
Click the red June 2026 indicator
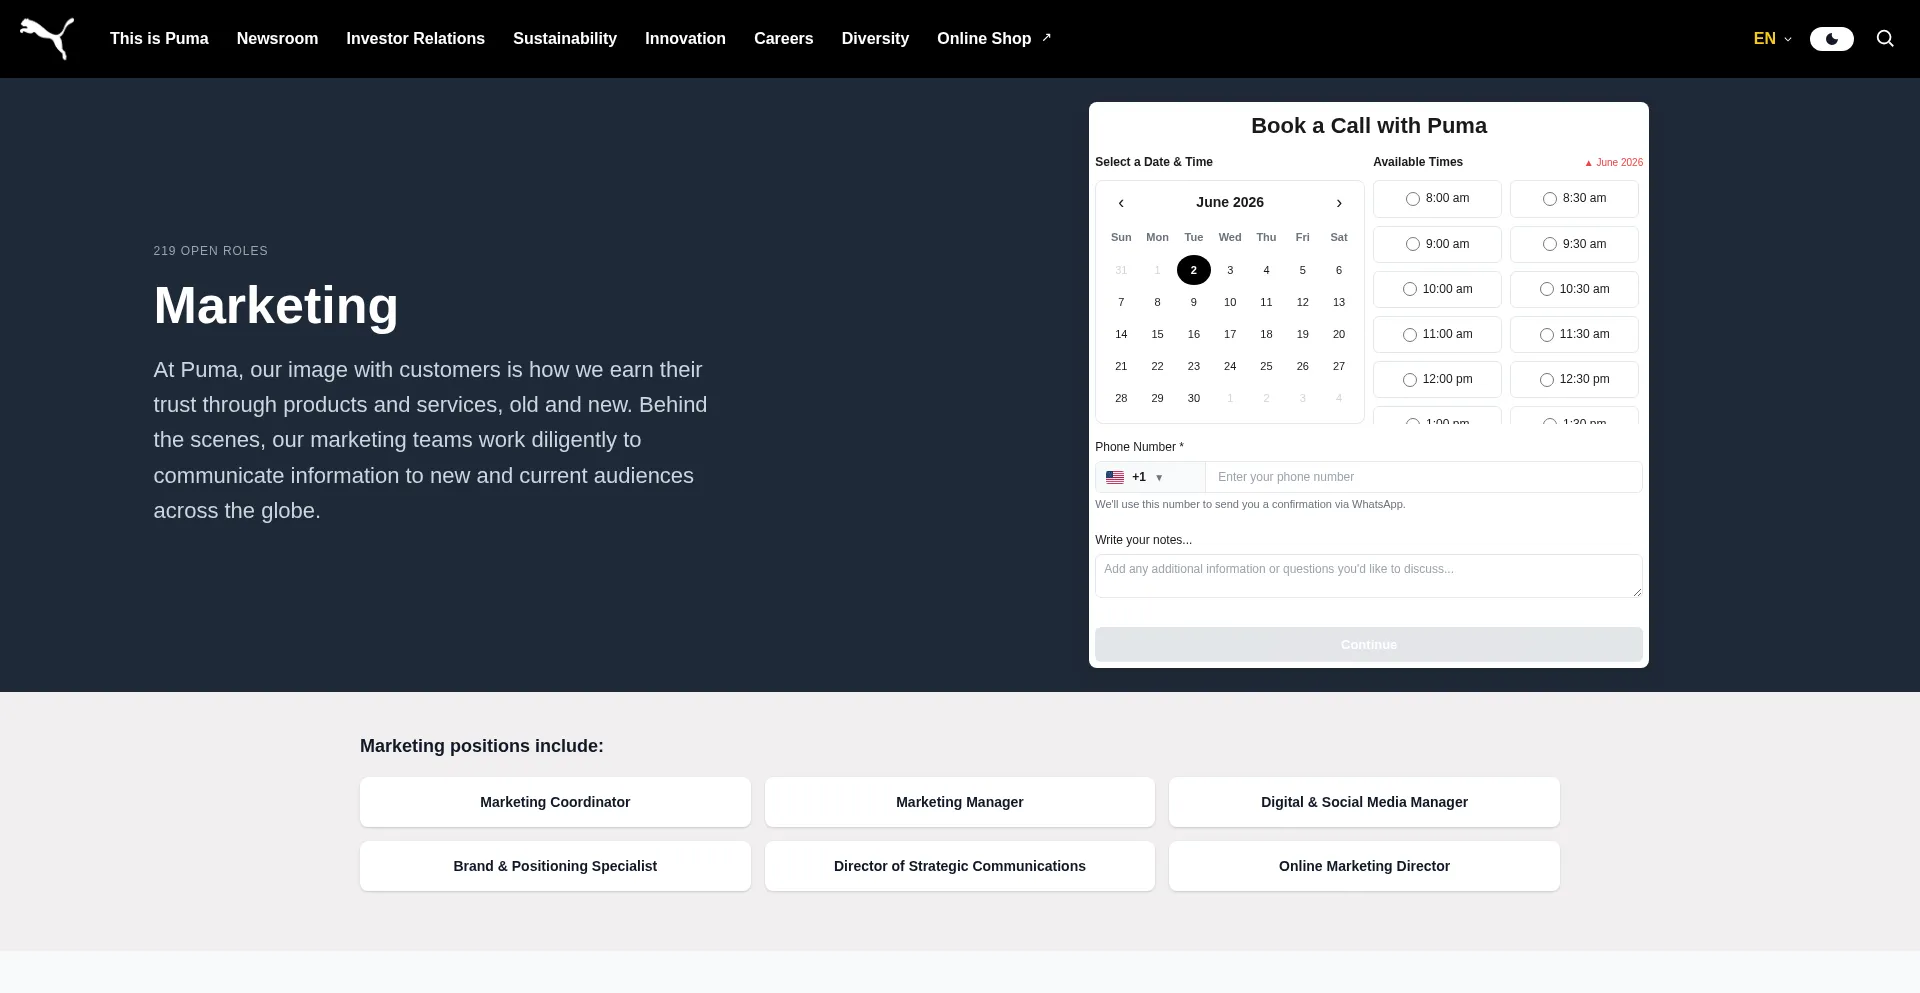tap(1614, 162)
